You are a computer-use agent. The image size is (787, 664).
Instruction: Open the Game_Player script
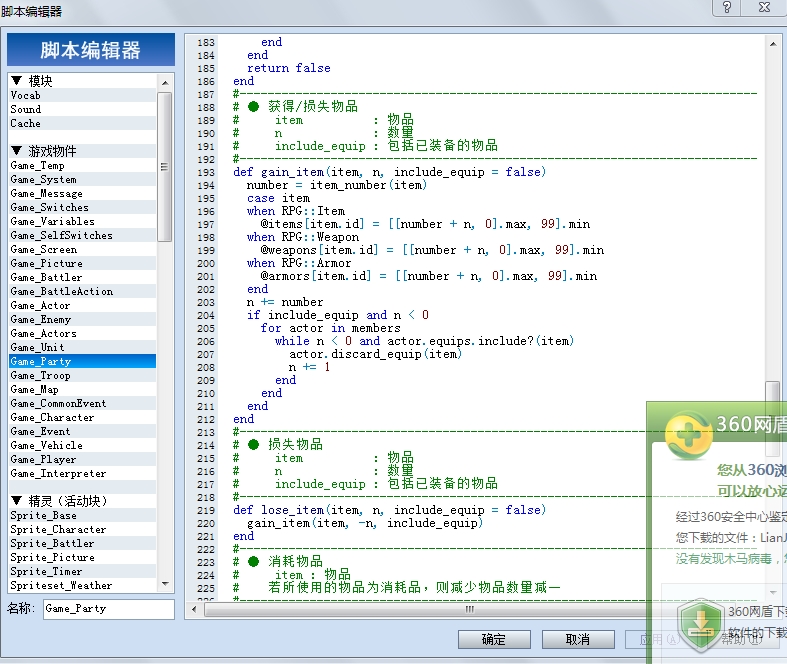[x=82, y=460]
